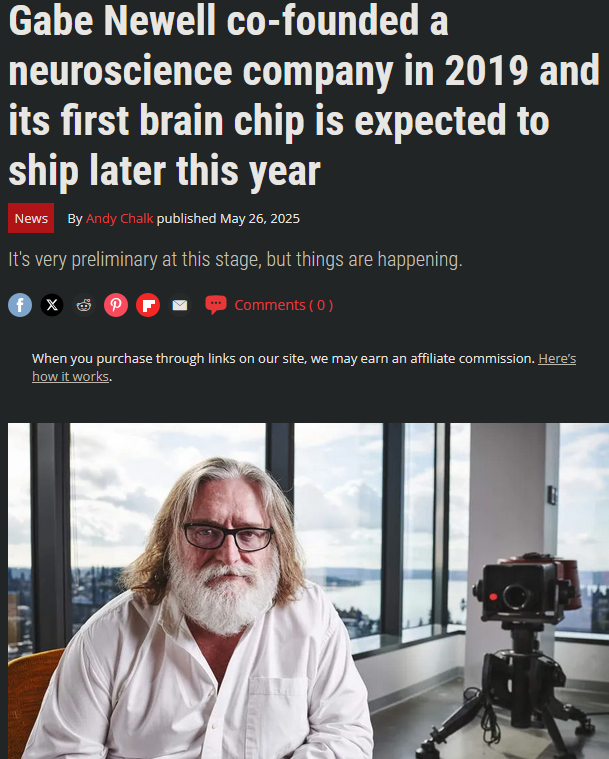
Task: Click the word "published" in byline
Action: tap(186, 219)
